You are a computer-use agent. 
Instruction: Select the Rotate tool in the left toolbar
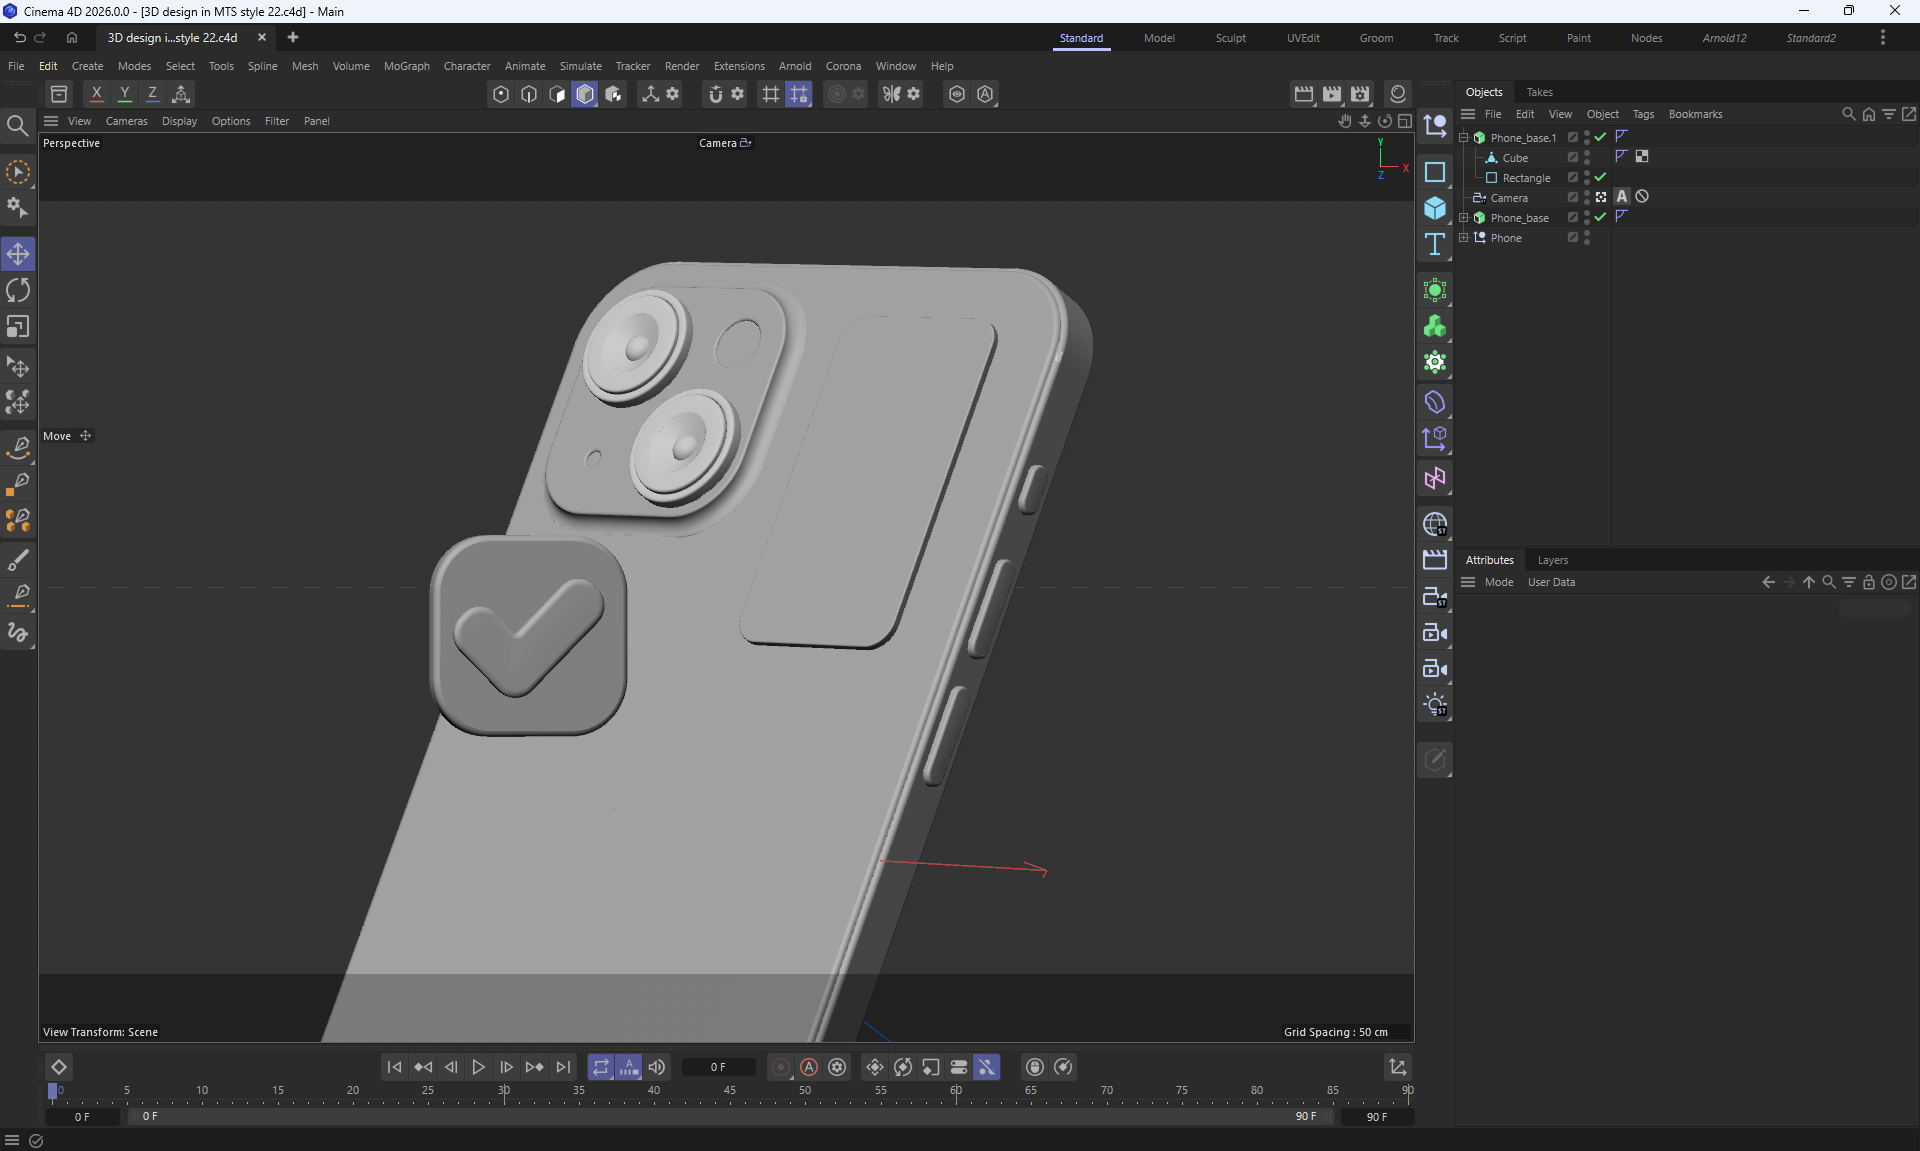18,291
